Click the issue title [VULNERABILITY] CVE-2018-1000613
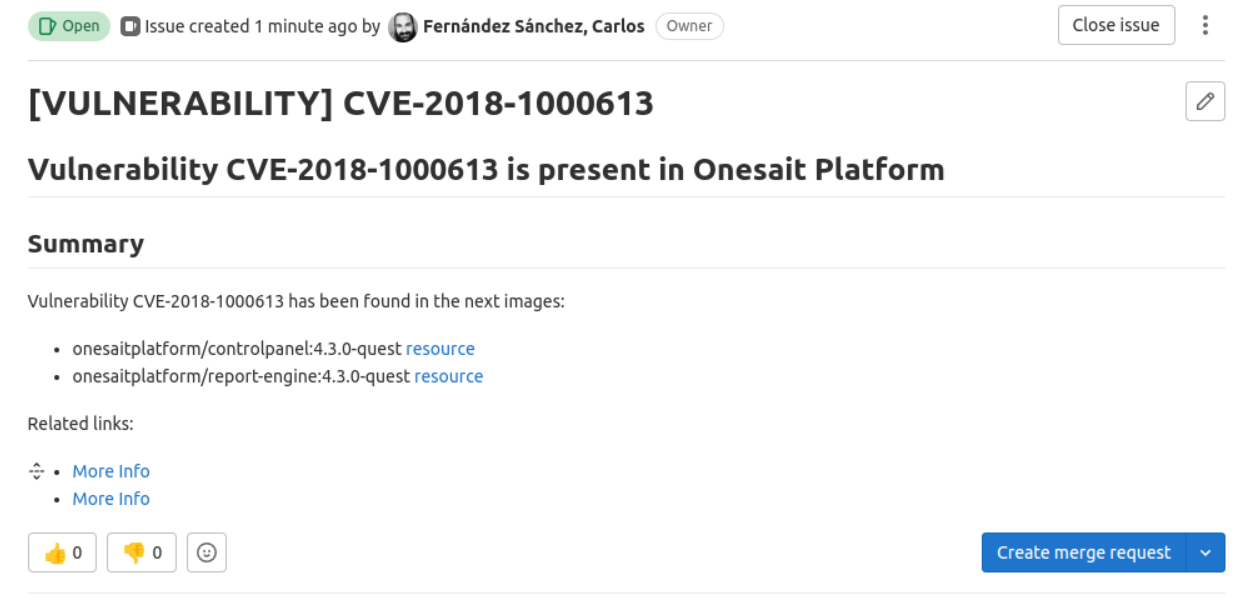1247x608 pixels. [x=341, y=103]
